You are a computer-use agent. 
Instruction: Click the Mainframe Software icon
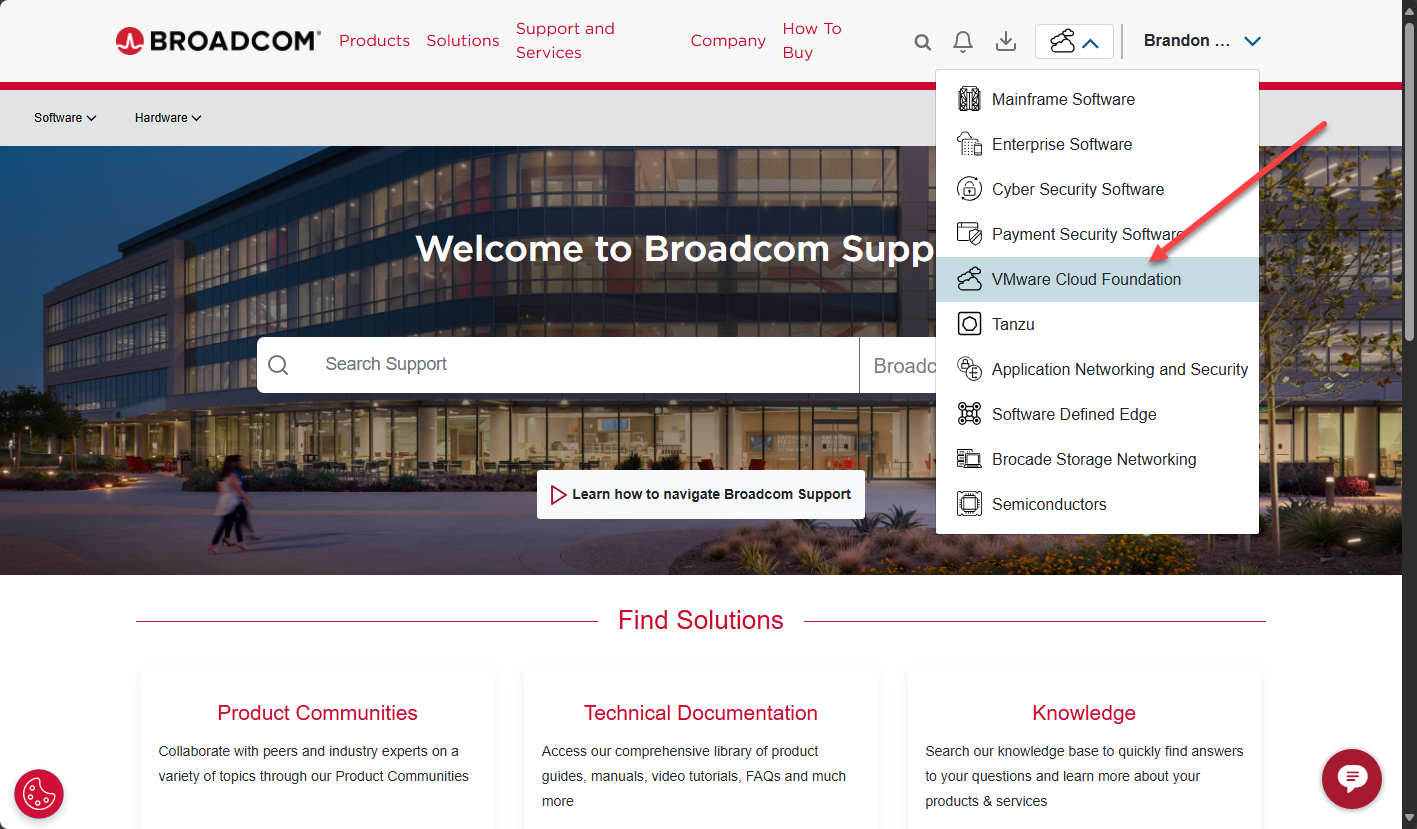click(x=969, y=99)
